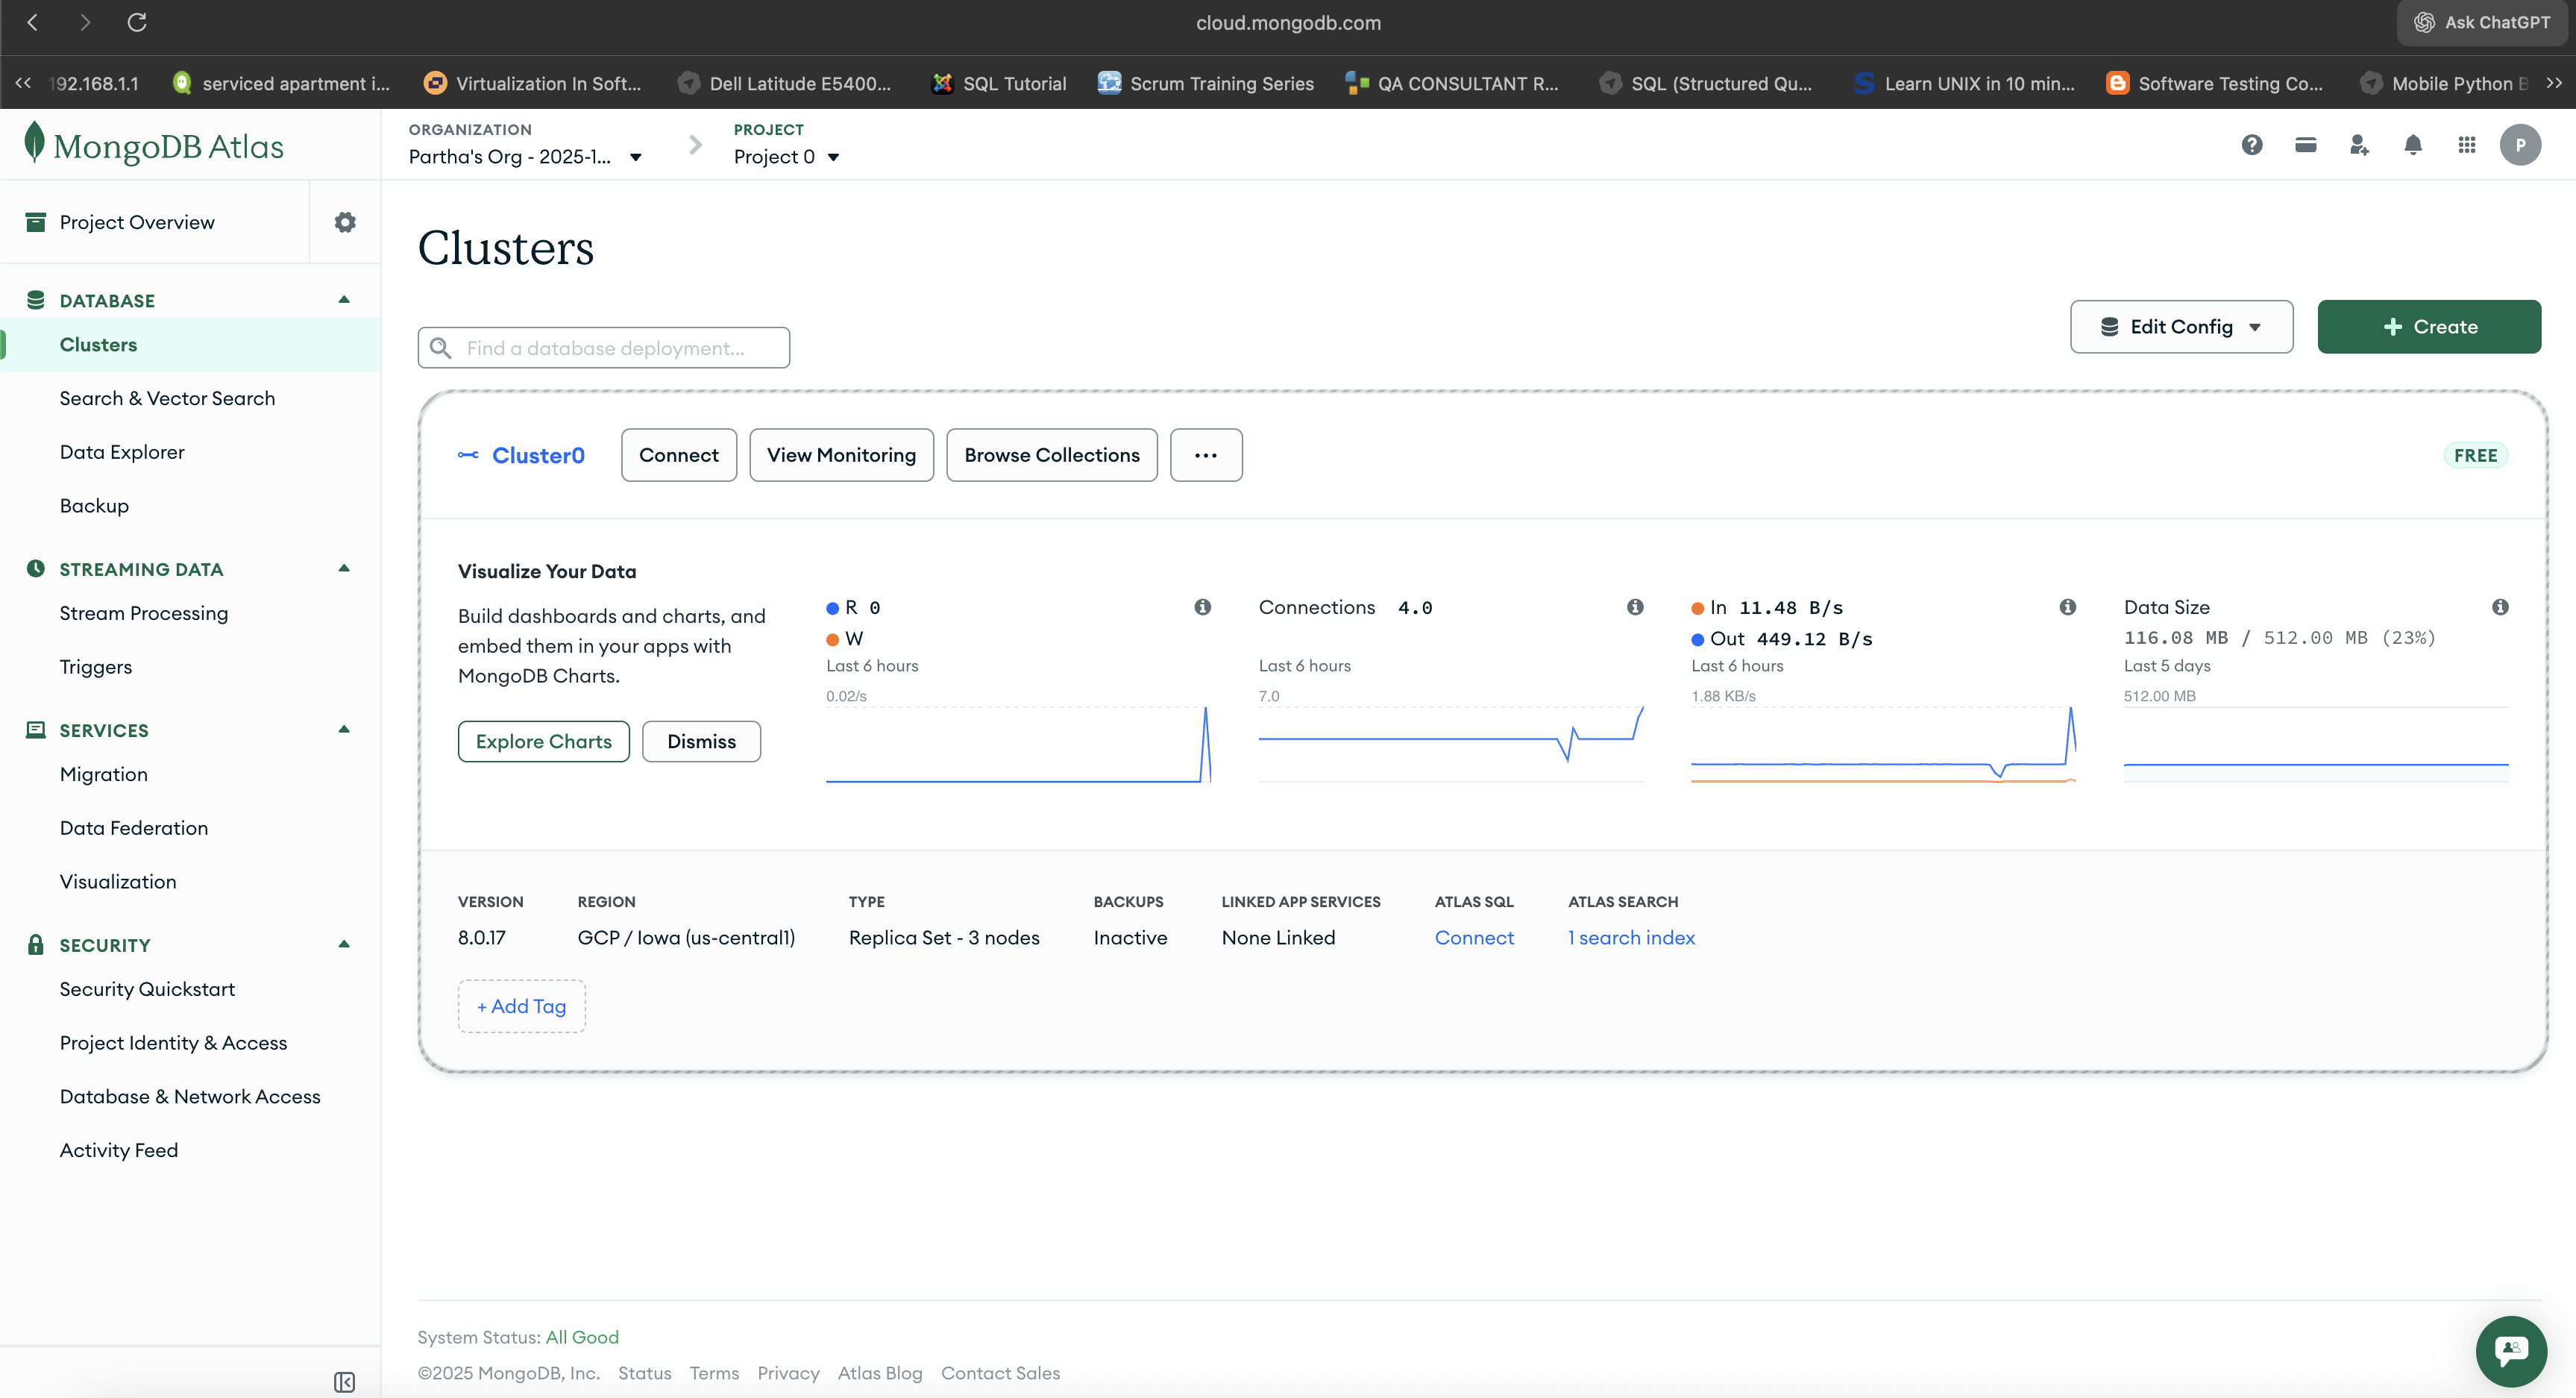Collapse the SECURITY section

point(344,944)
